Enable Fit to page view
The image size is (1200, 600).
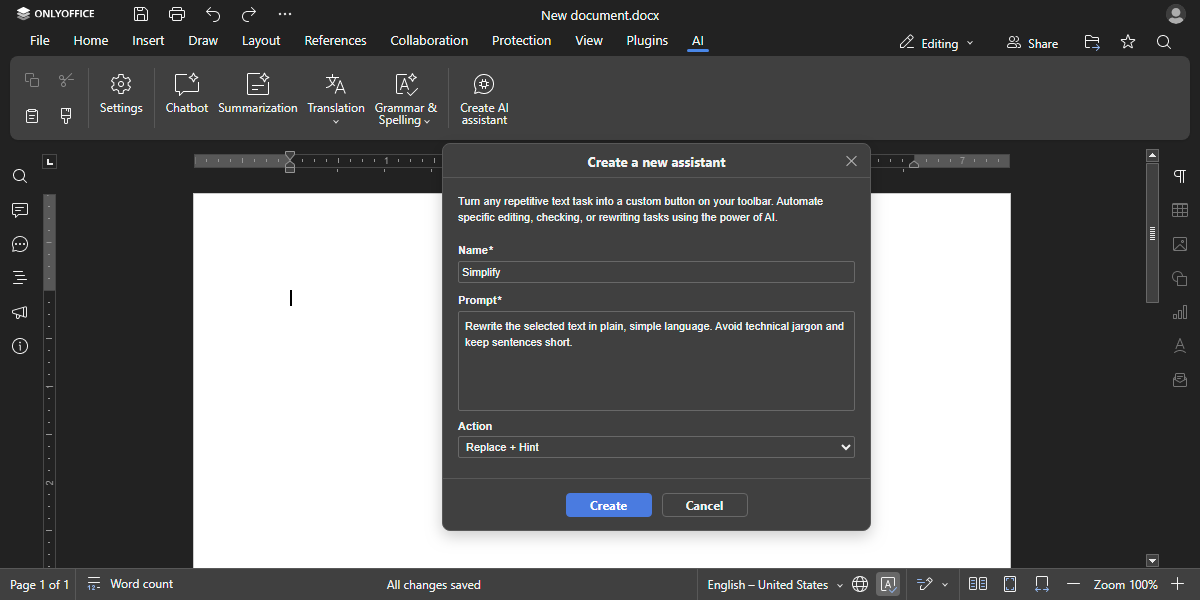1009,583
